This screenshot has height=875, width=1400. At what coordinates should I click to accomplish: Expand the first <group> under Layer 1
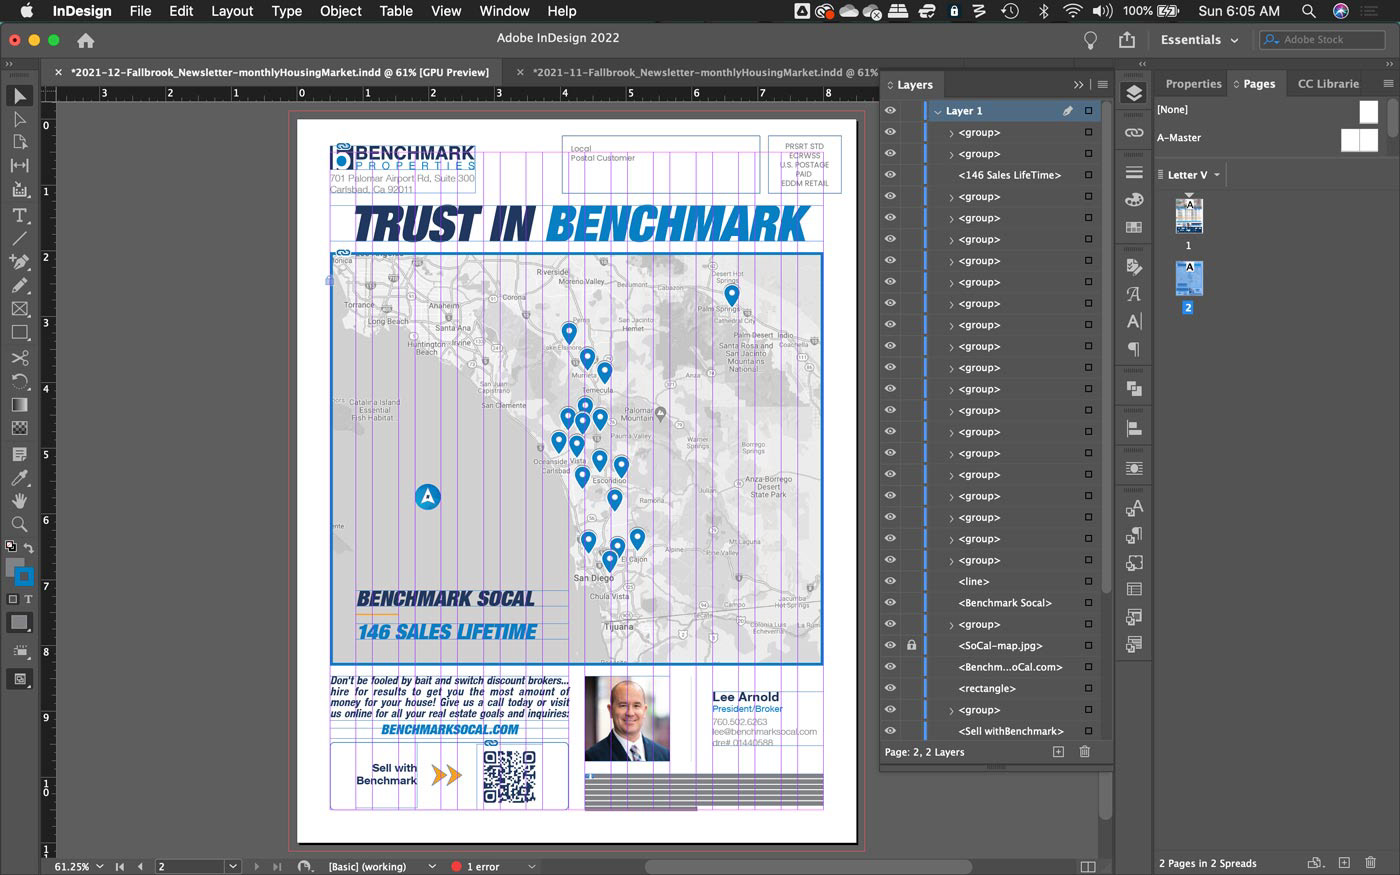[951, 133]
